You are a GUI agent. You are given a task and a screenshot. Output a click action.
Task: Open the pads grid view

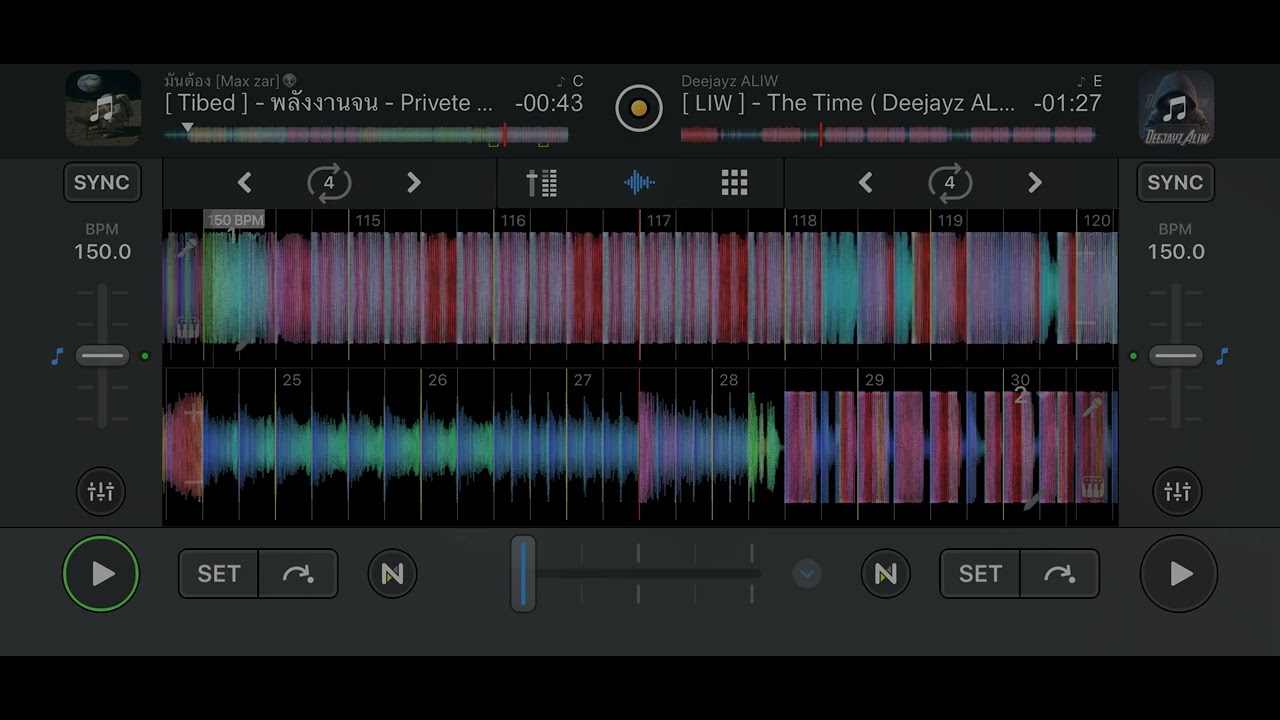(735, 183)
